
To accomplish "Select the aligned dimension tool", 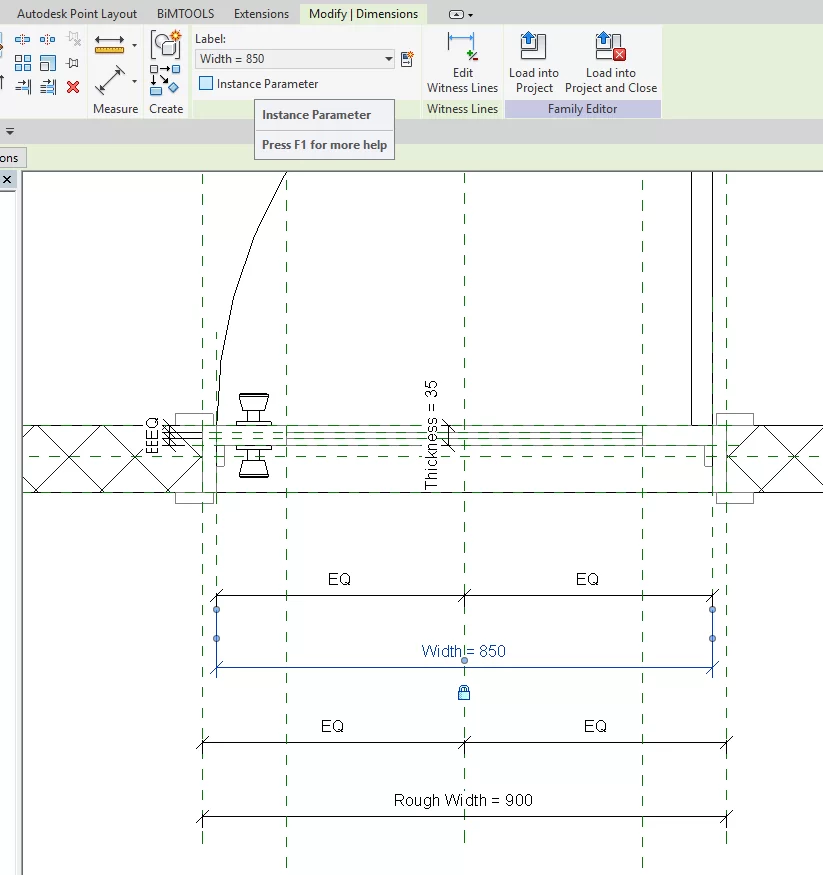I will point(109,79).
